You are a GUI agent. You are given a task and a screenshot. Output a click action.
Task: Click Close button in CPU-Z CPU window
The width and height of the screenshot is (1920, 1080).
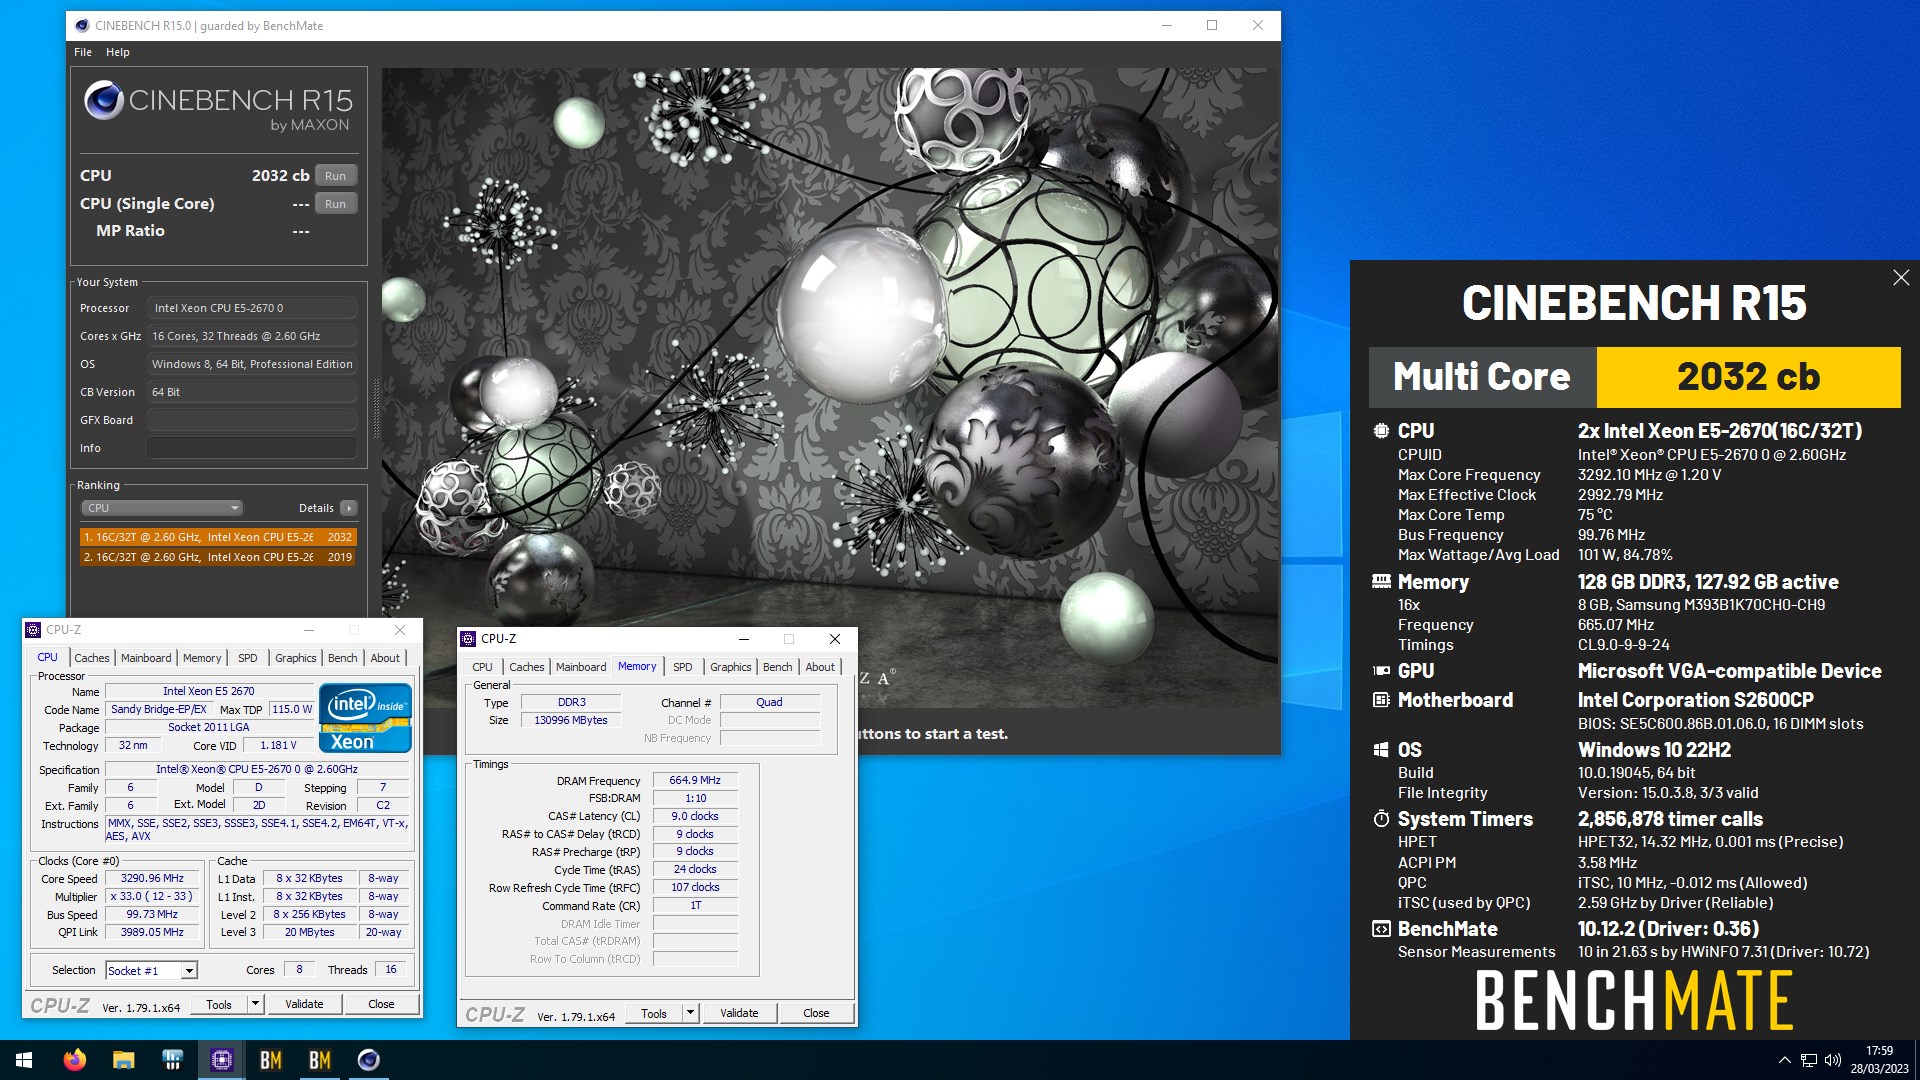coord(381,1004)
